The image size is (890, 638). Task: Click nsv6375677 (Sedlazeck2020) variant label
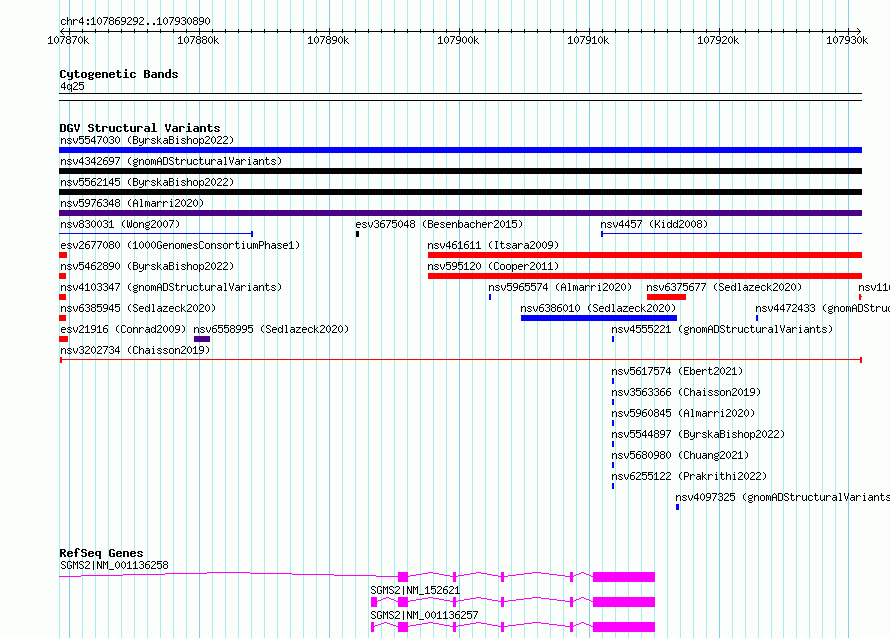pos(724,287)
